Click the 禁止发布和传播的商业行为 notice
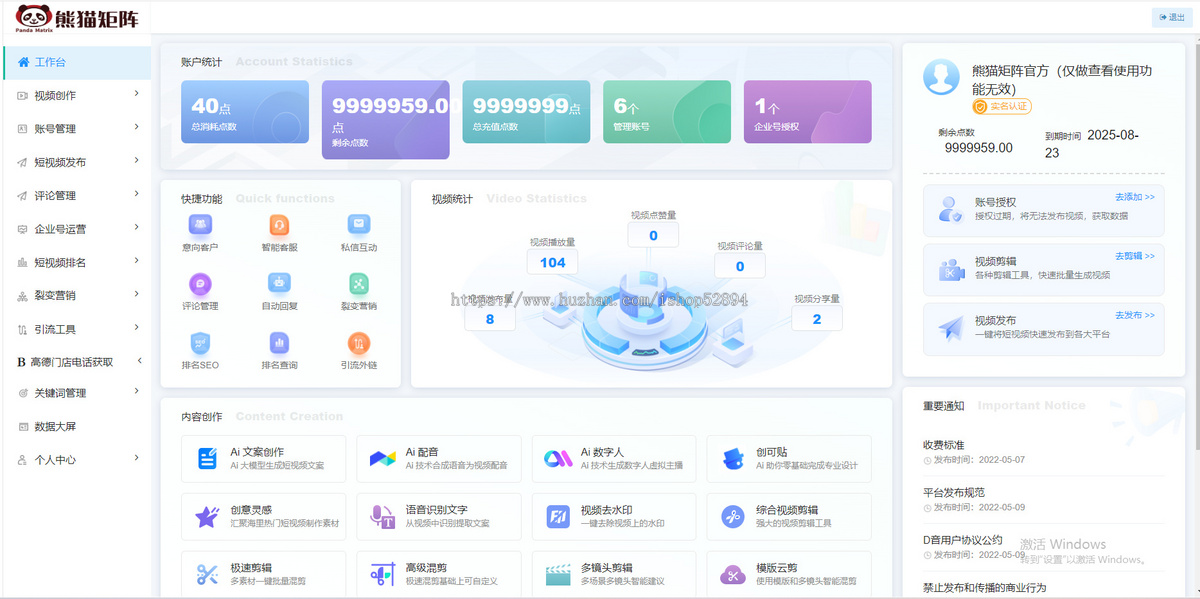1200x599 pixels. pyautogui.click(x=984, y=587)
